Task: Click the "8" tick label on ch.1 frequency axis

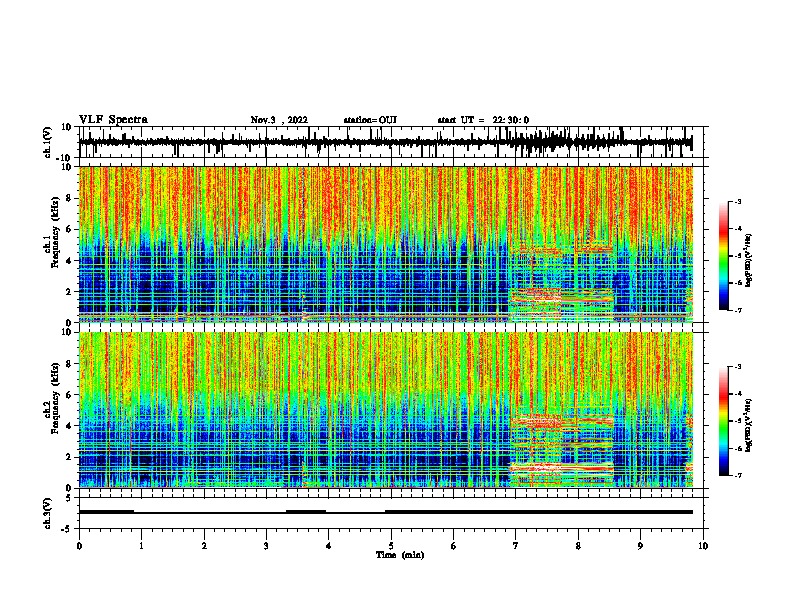Action: pyautogui.click(x=69, y=198)
